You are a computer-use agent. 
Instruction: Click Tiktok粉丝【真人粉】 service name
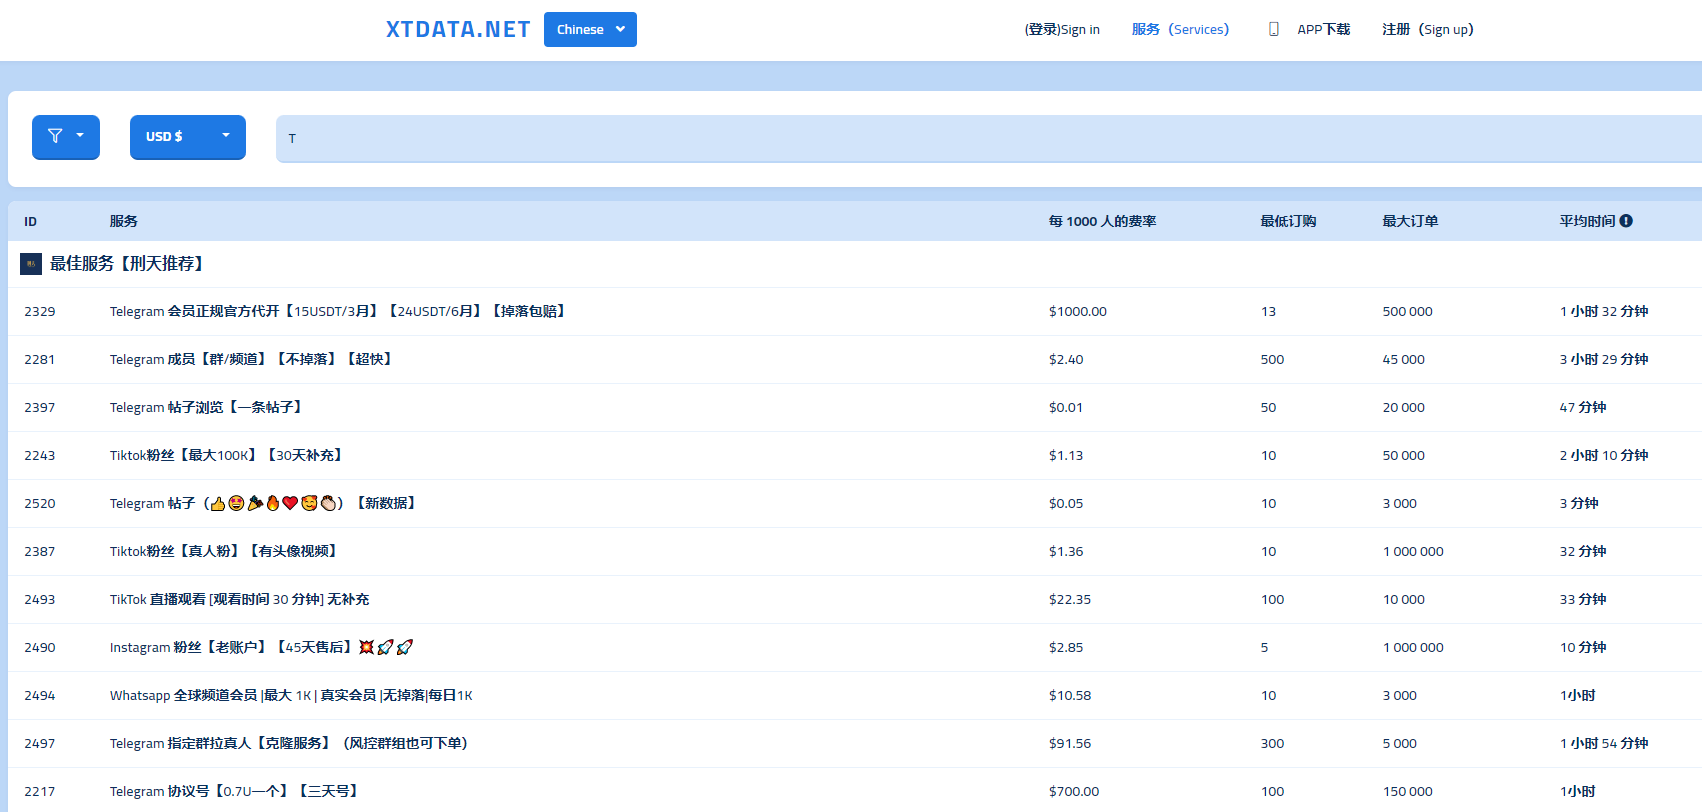point(226,552)
